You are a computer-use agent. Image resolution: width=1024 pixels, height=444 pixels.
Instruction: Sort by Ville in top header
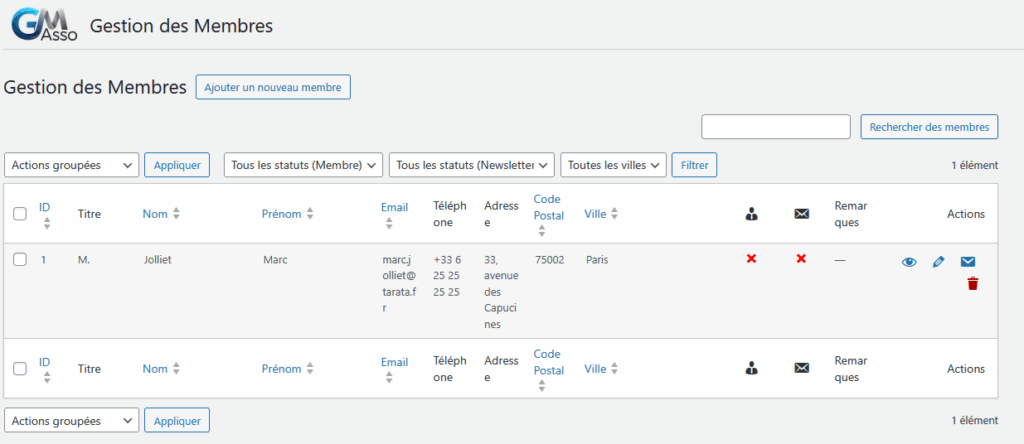click(595, 214)
